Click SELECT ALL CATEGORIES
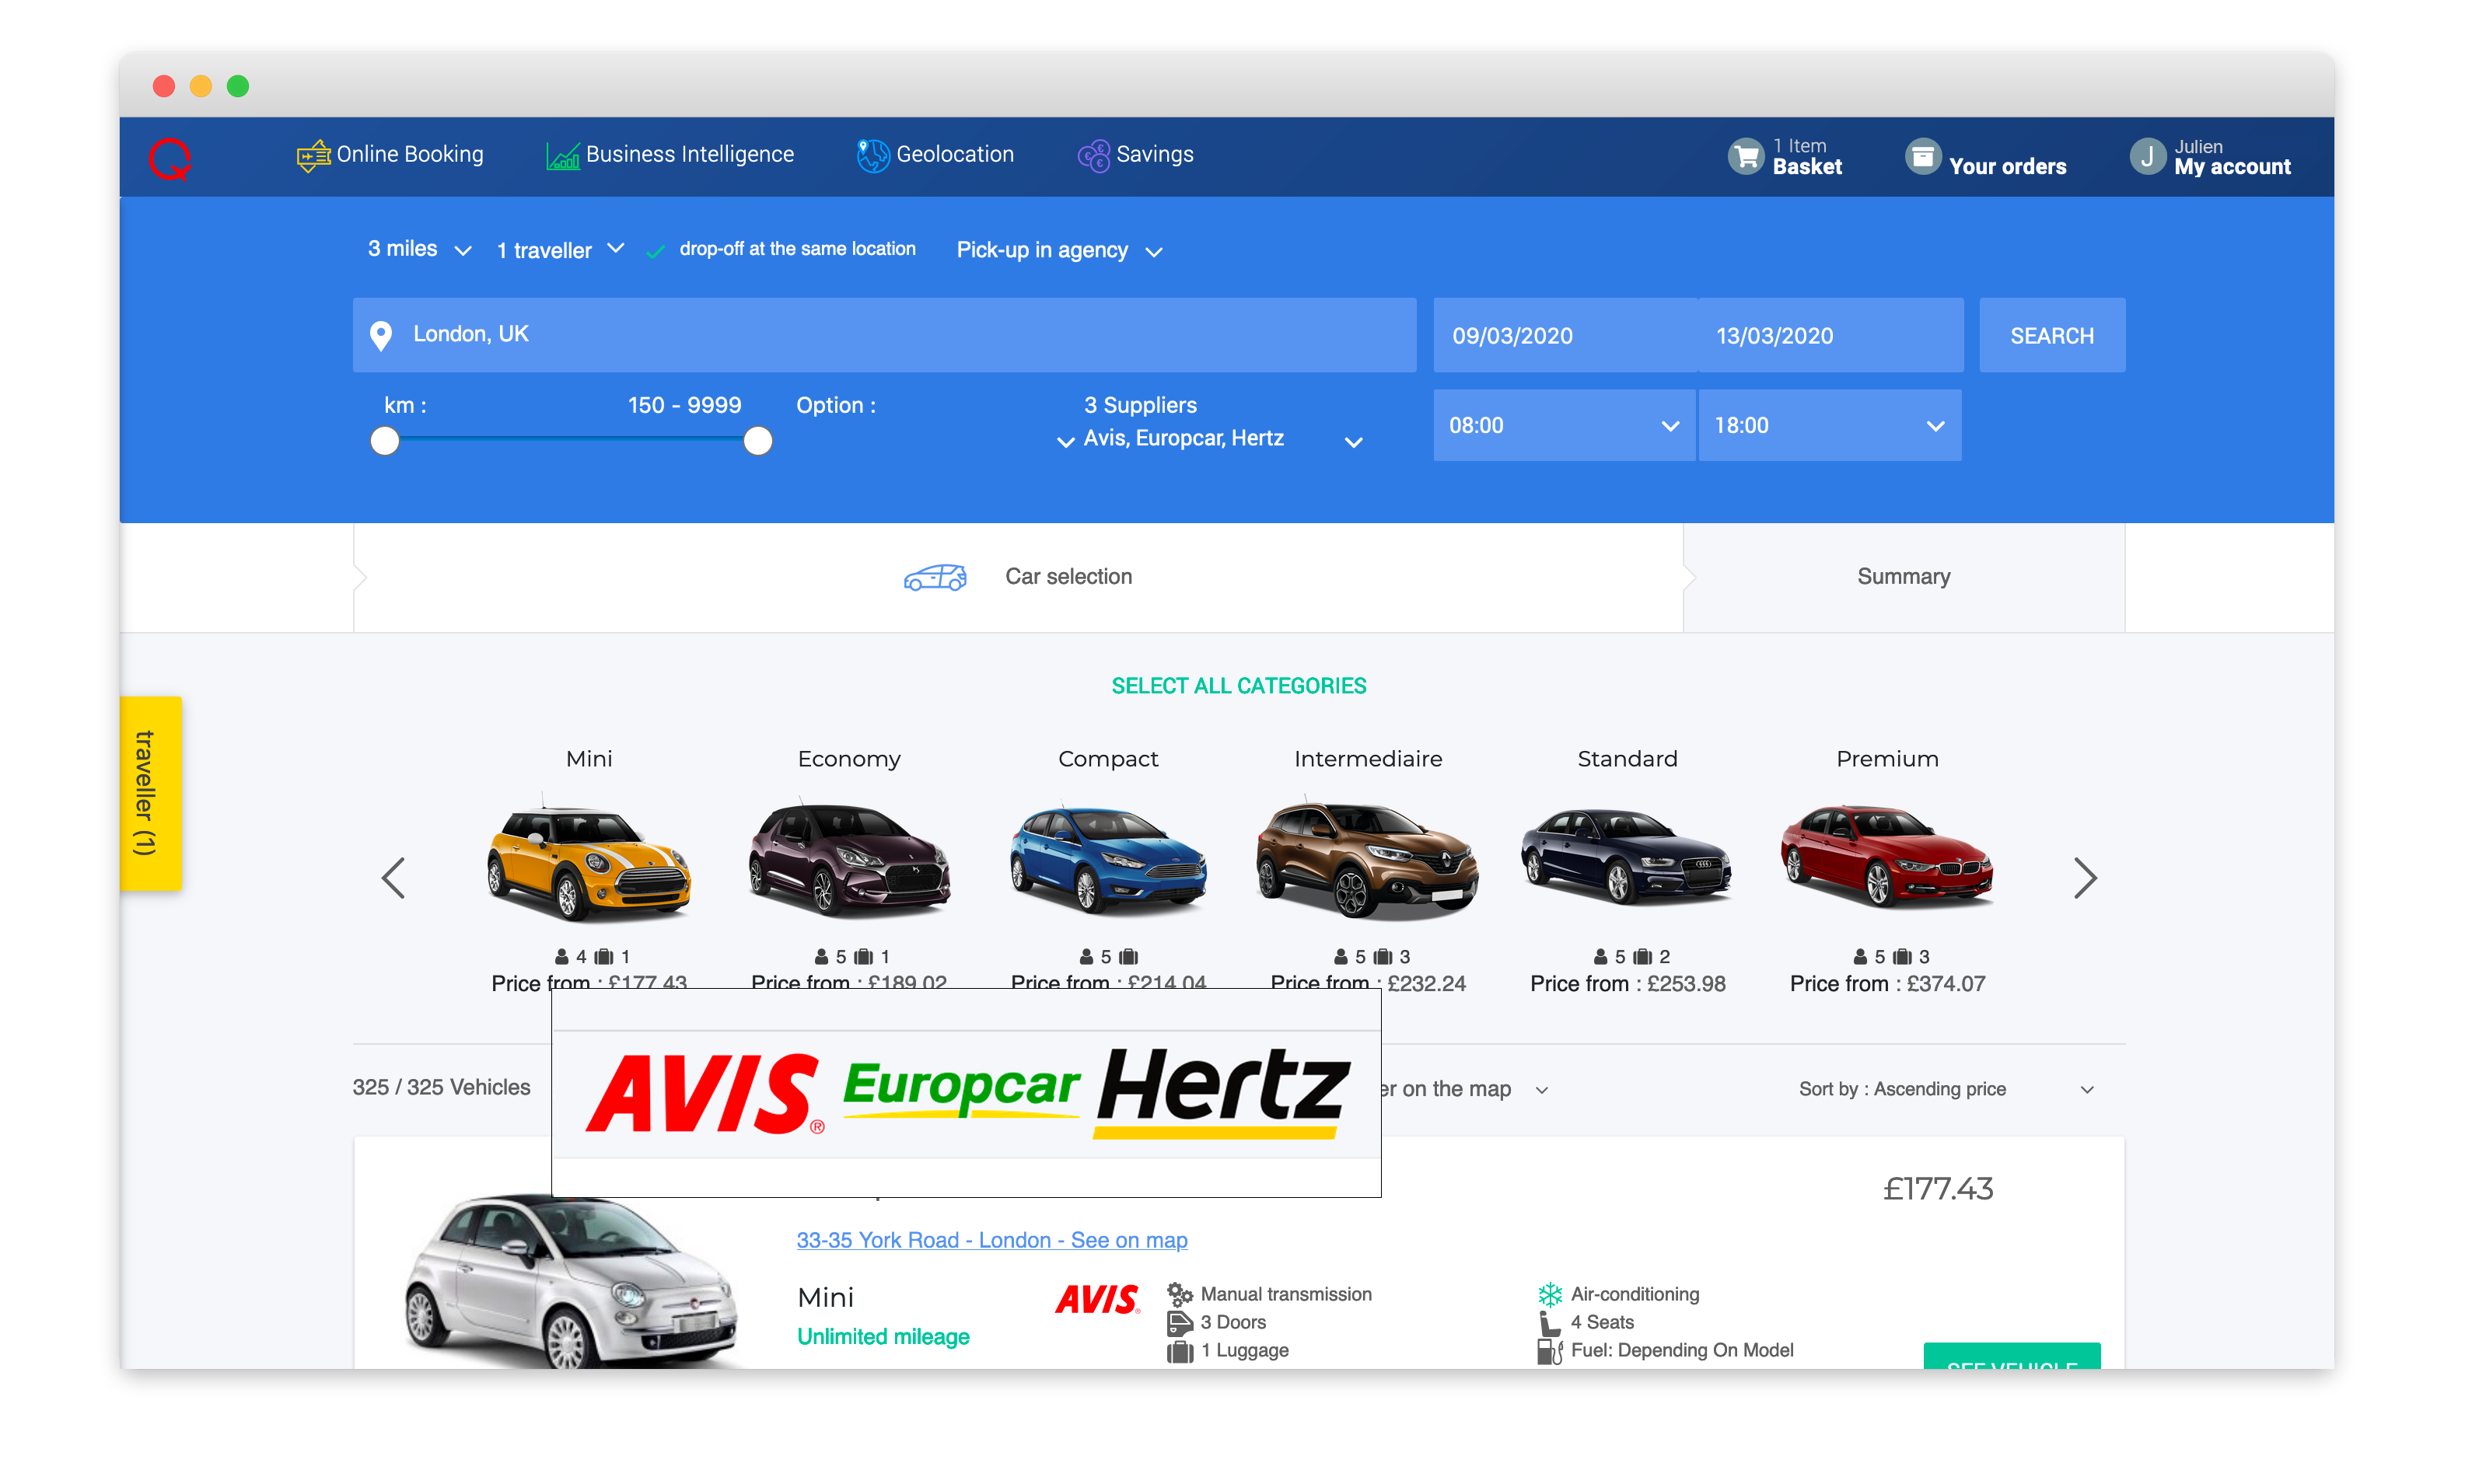This screenshot has height=1484, width=2479. click(1239, 686)
